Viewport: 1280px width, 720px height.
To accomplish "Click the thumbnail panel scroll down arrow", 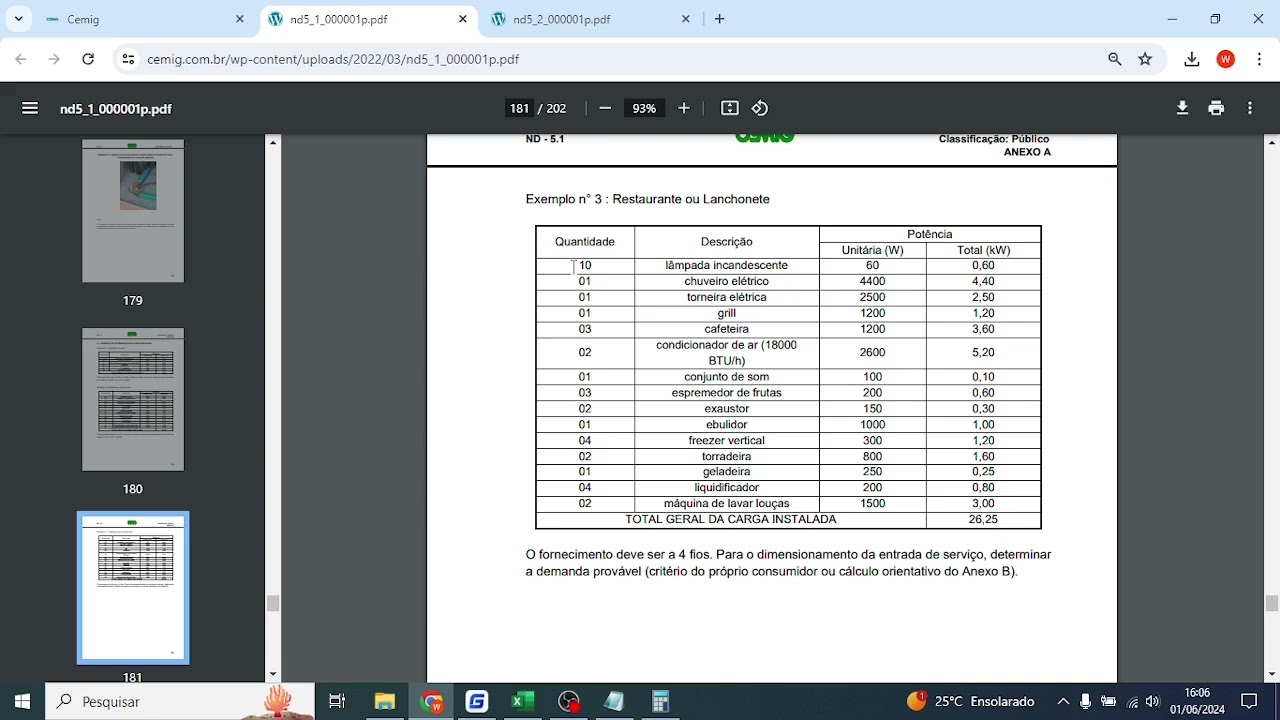I will 273,675.
